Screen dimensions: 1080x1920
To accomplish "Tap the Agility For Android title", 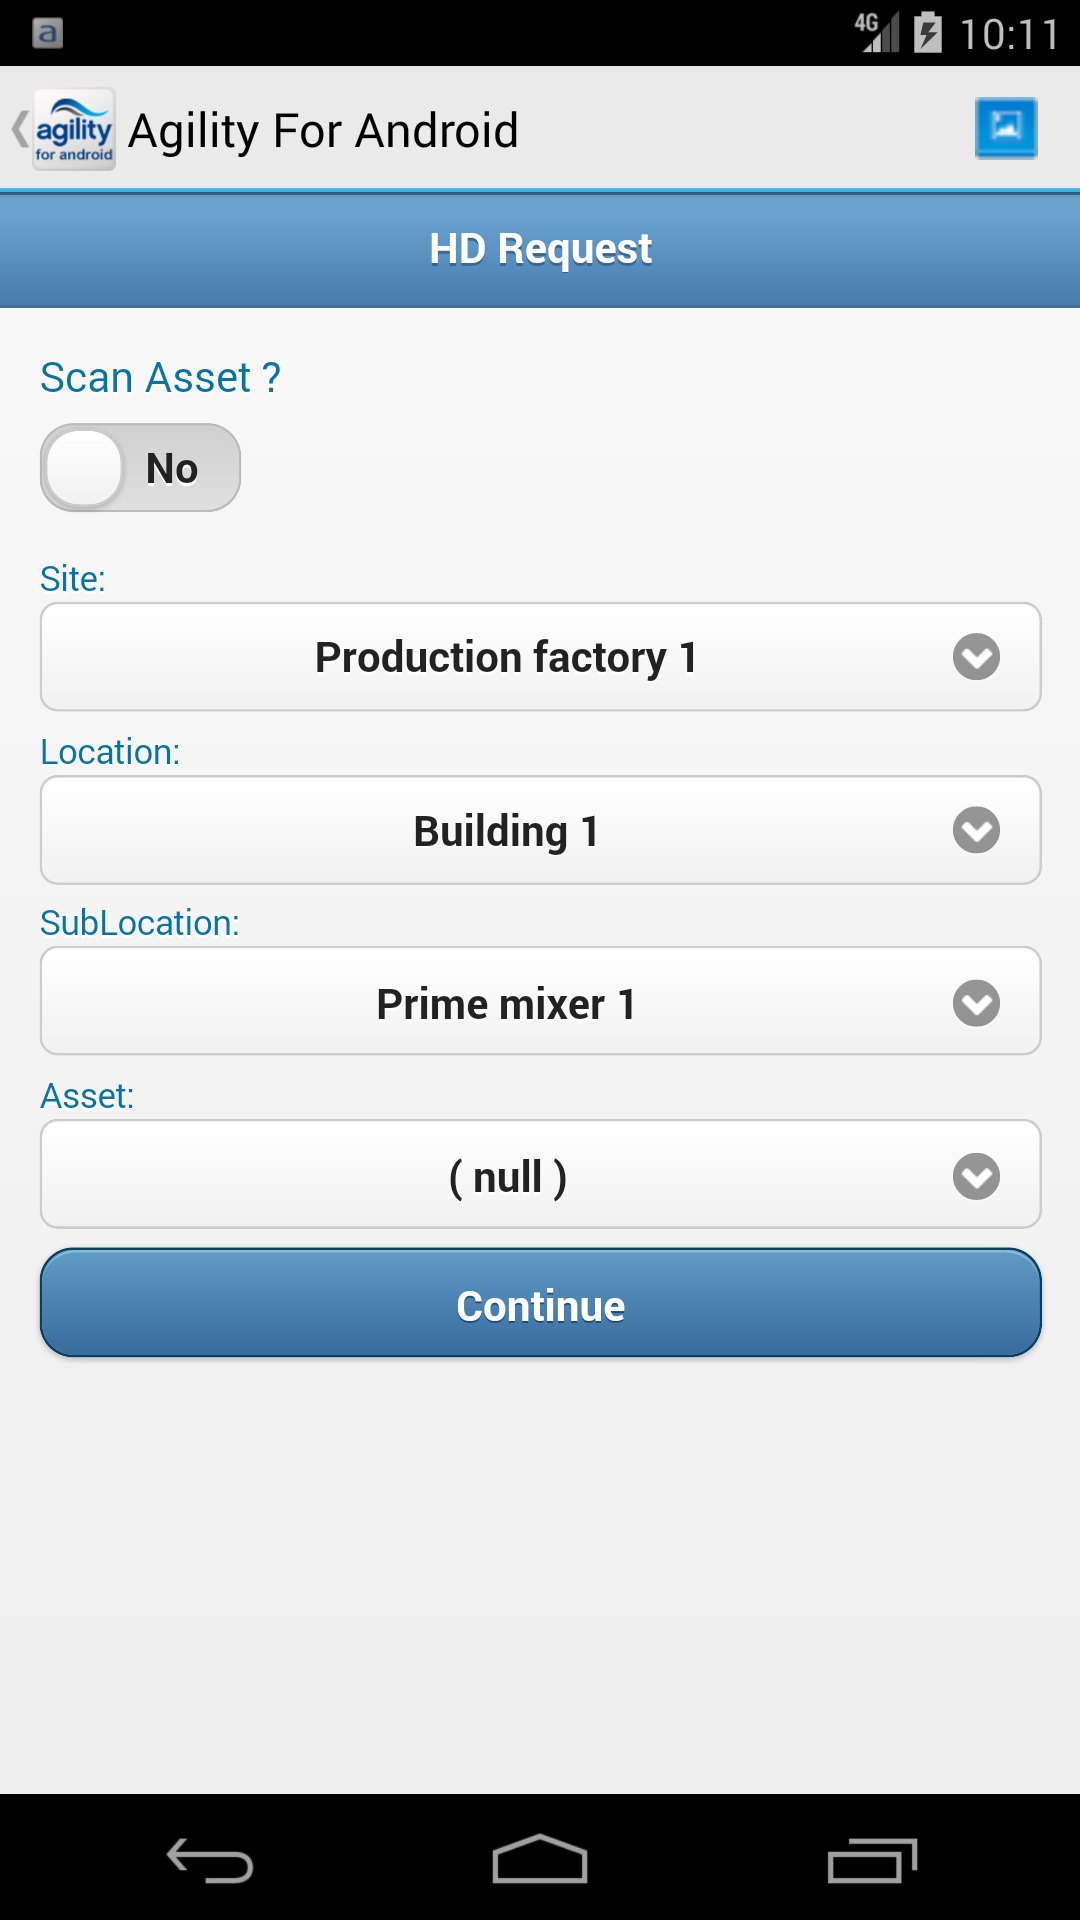I will point(323,131).
